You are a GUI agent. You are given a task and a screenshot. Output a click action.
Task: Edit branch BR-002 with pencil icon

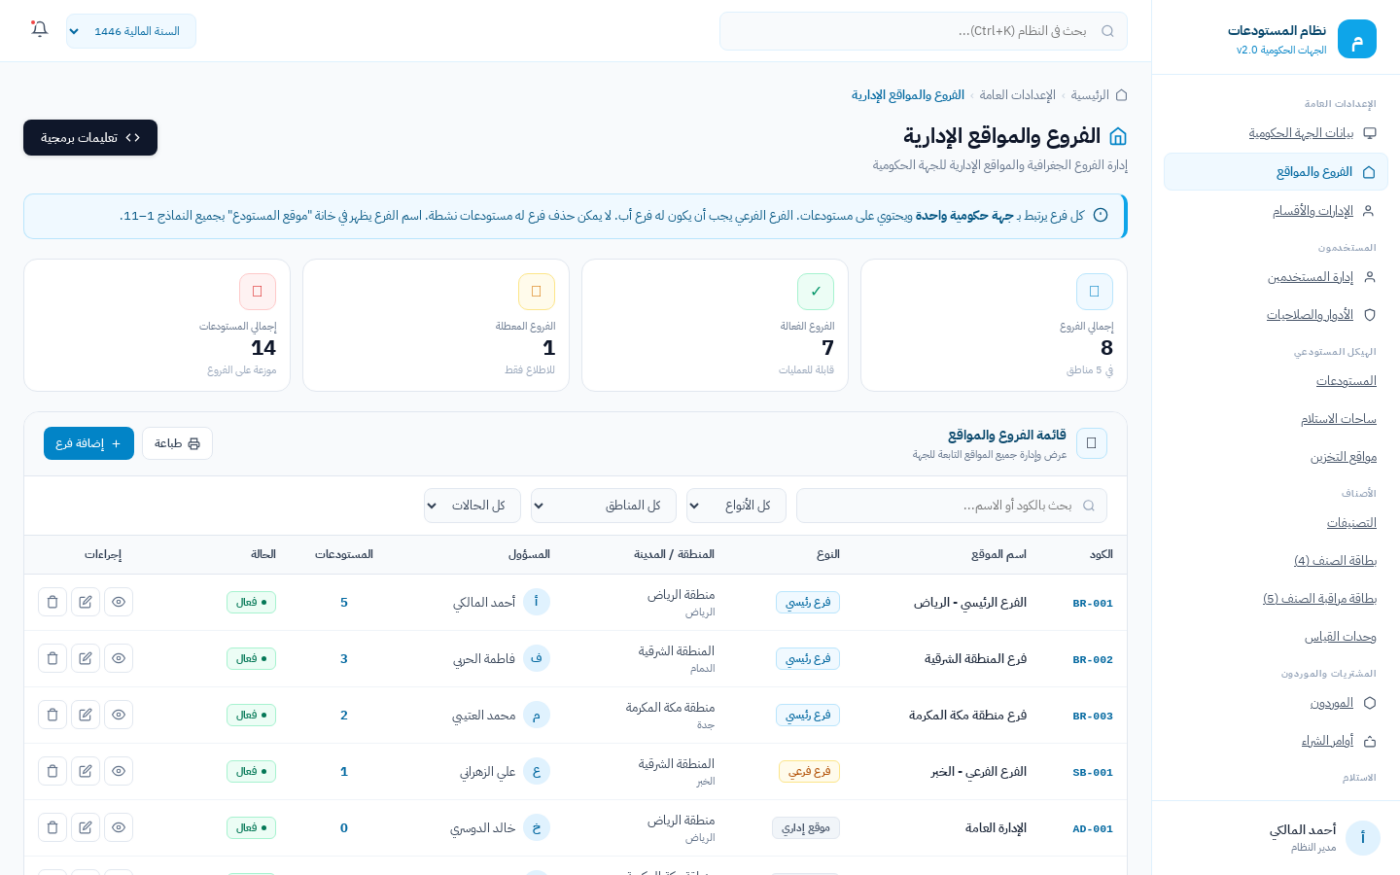point(86,658)
